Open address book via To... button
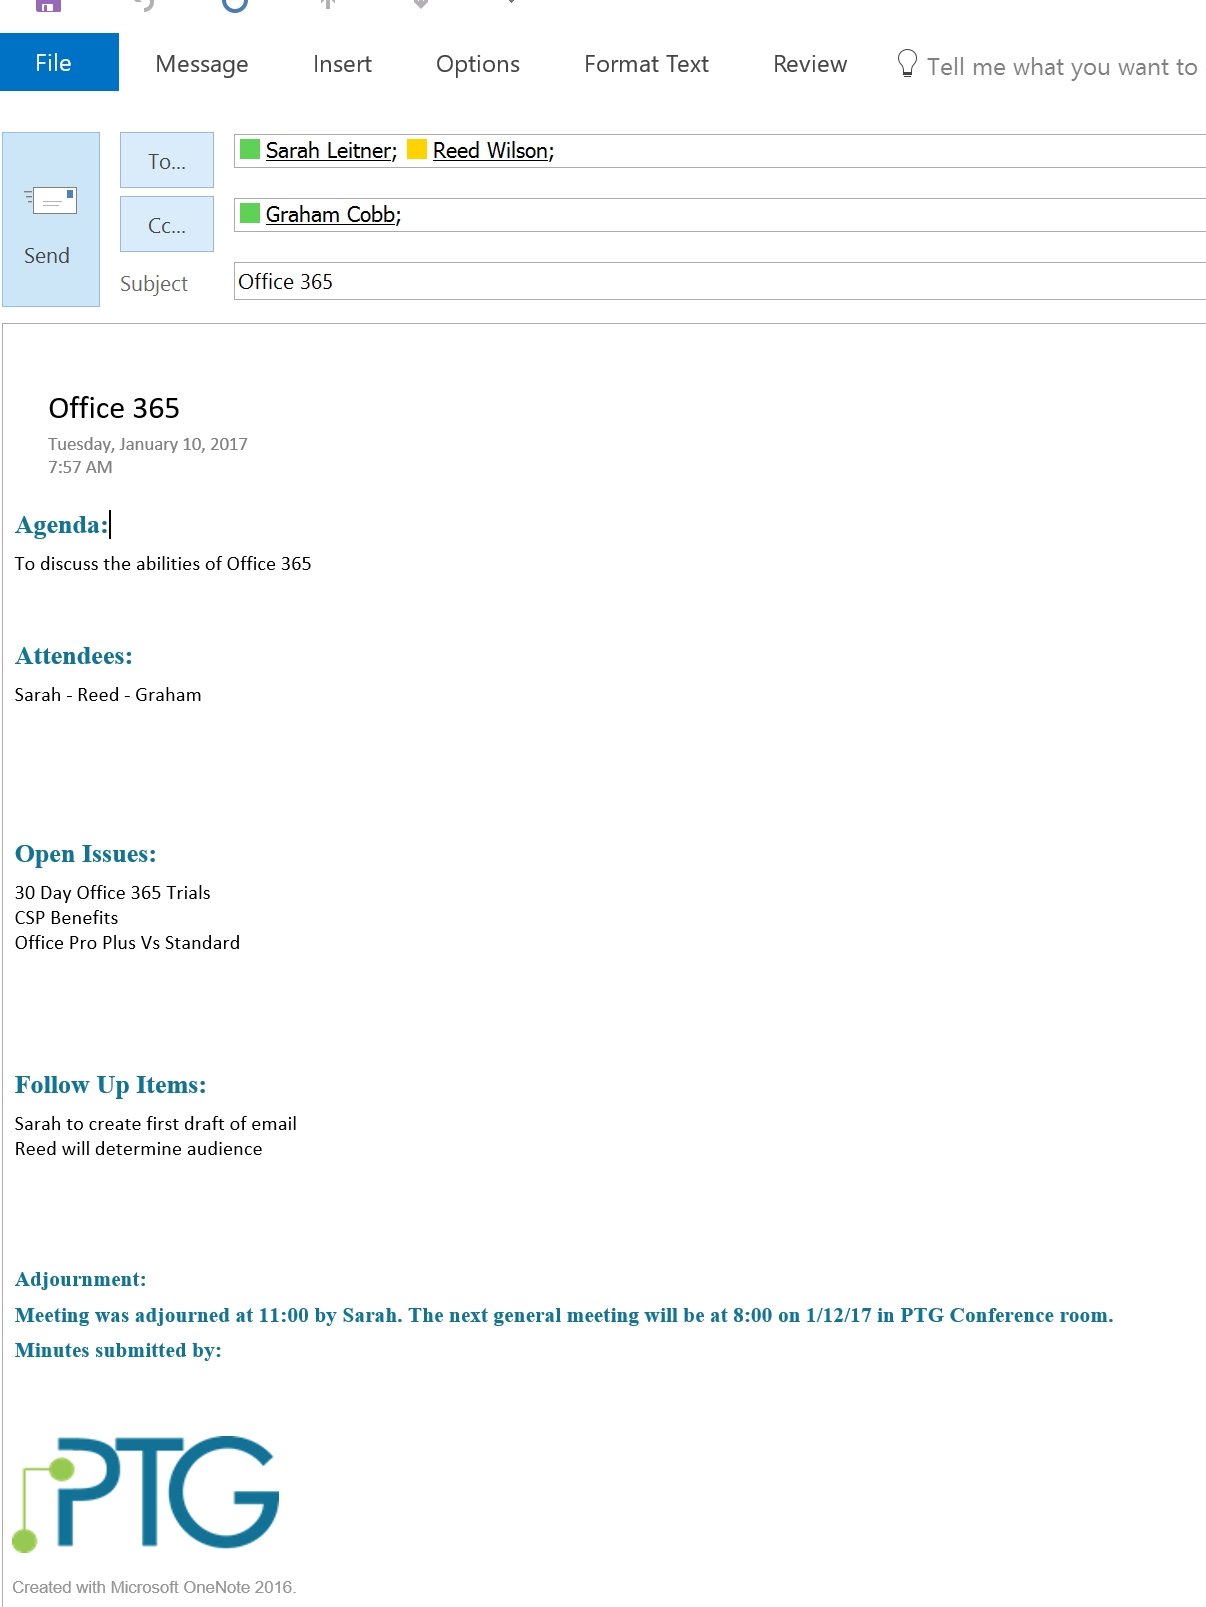 (x=167, y=160)
